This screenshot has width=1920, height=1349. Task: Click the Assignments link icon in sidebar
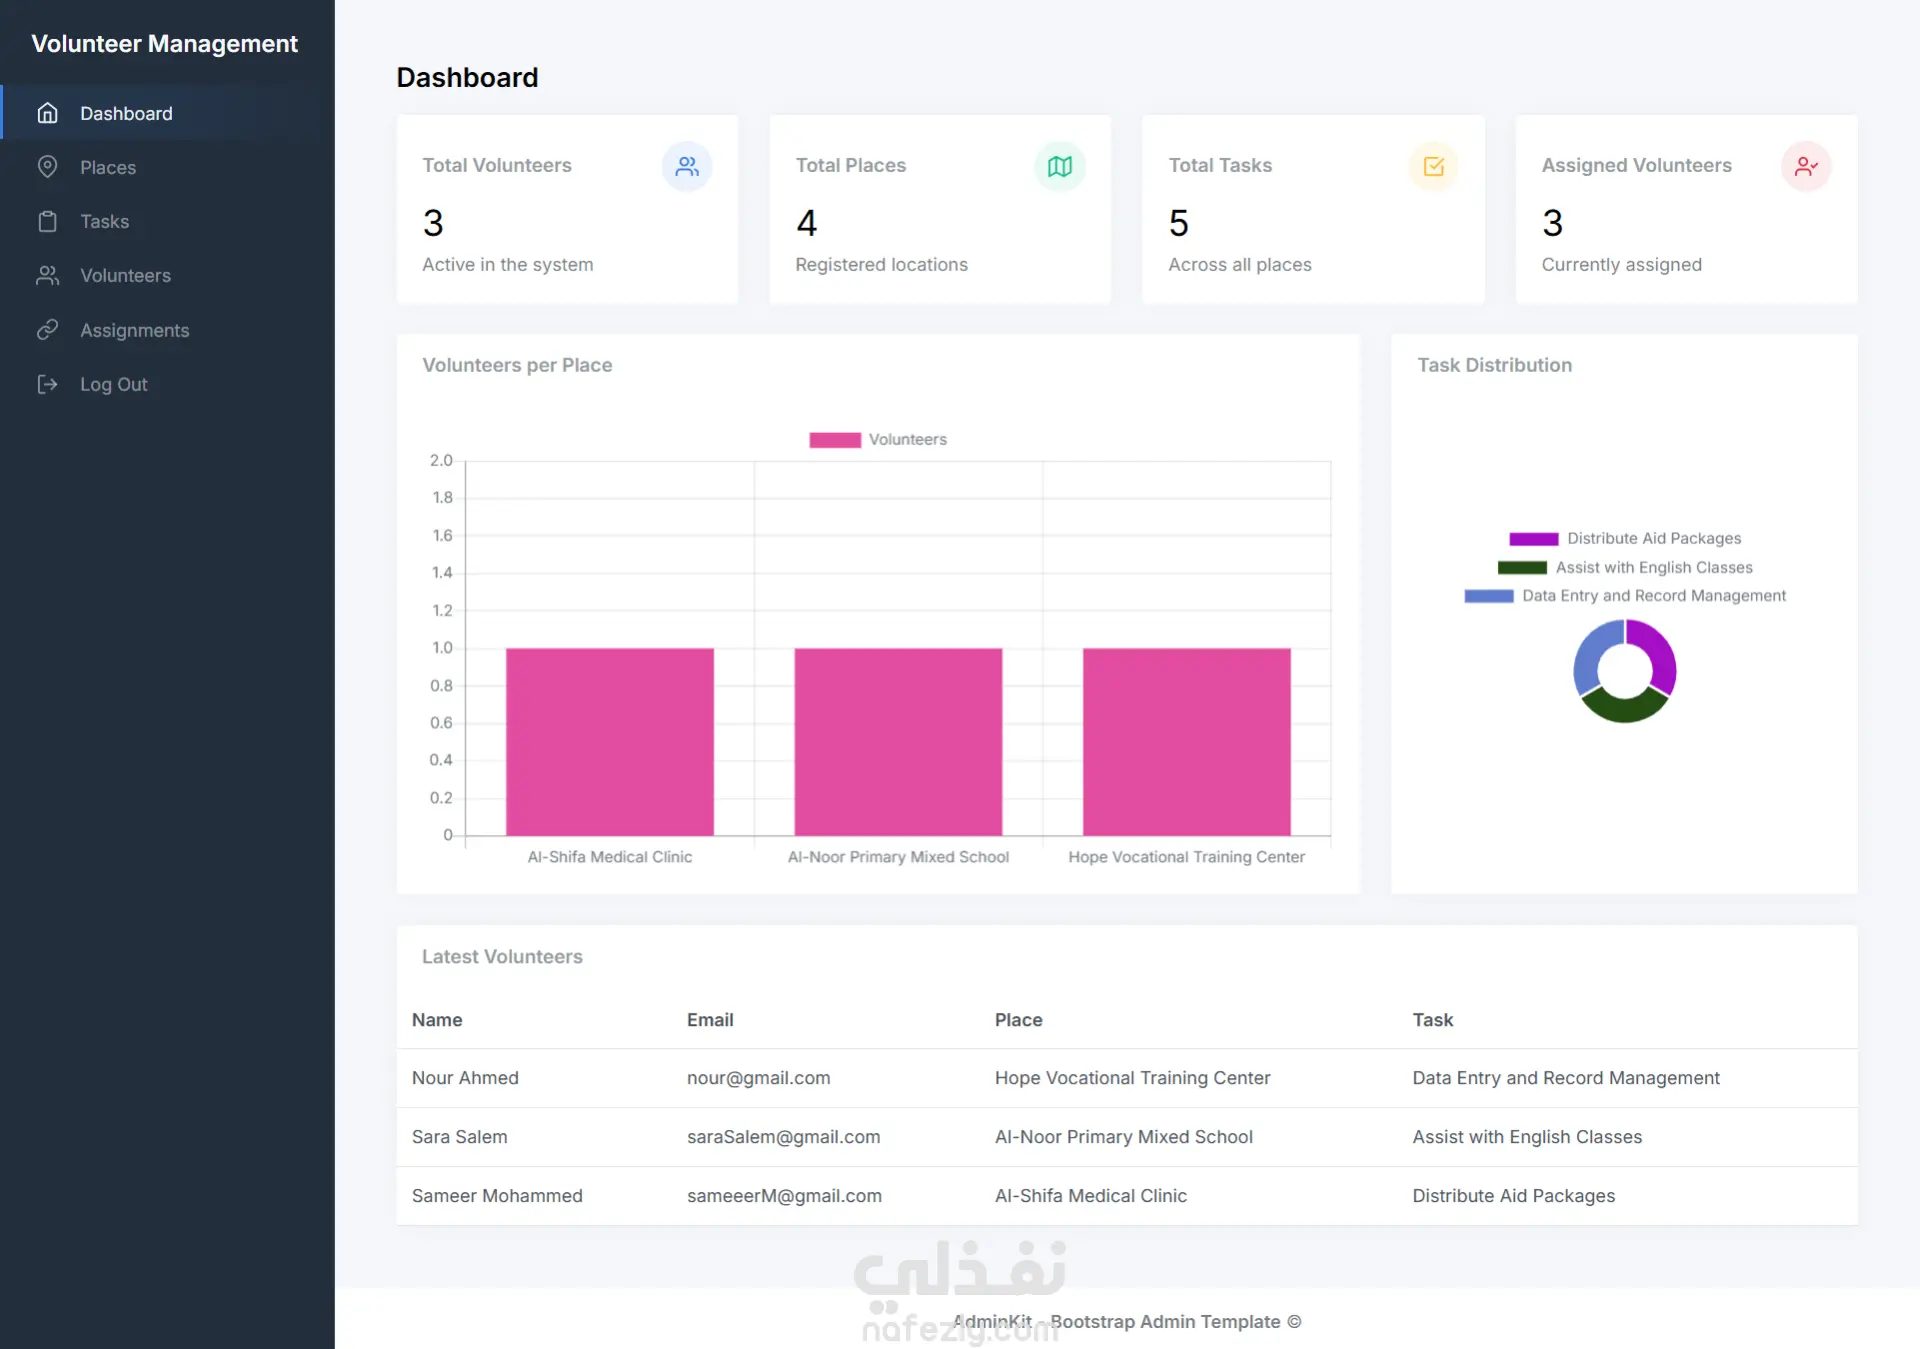(47, 330)
